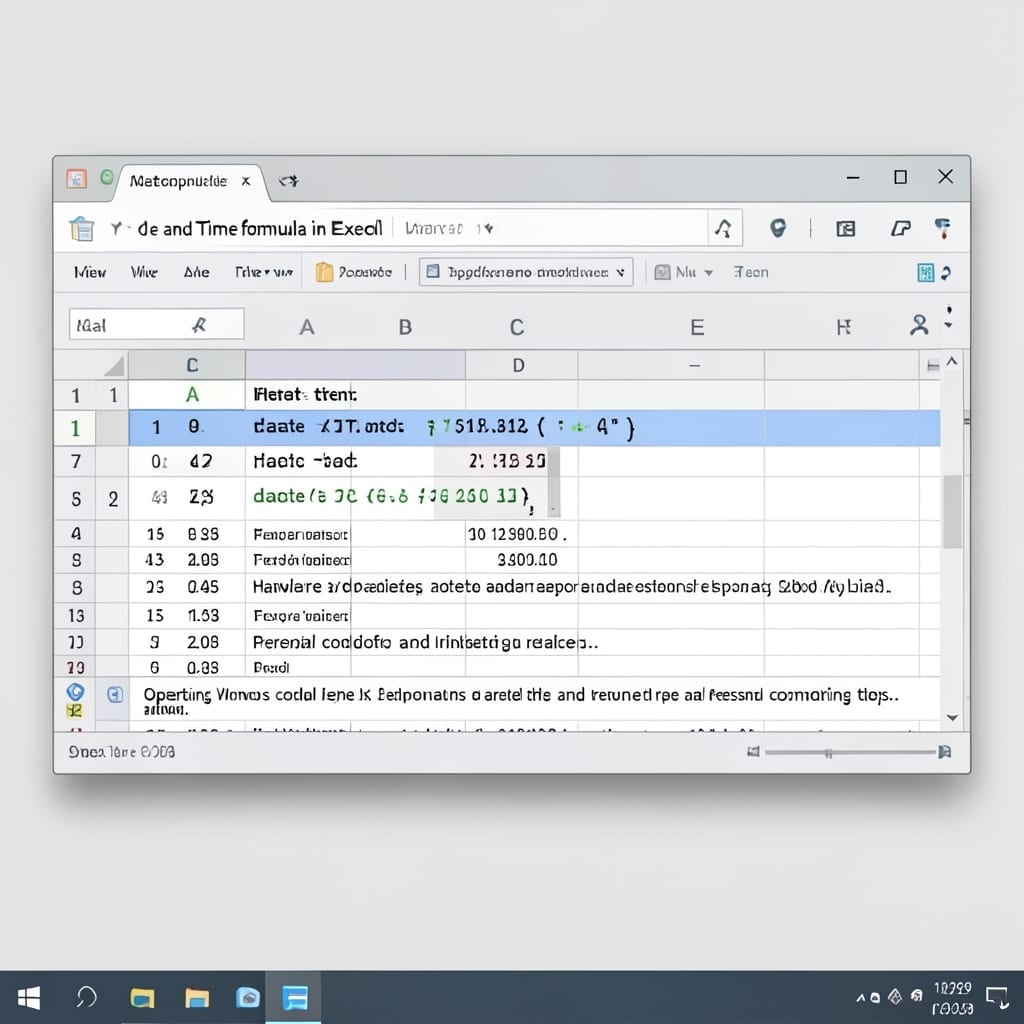
Task: Click the reading view icon in top toolbar
Action: coord(846,229)
